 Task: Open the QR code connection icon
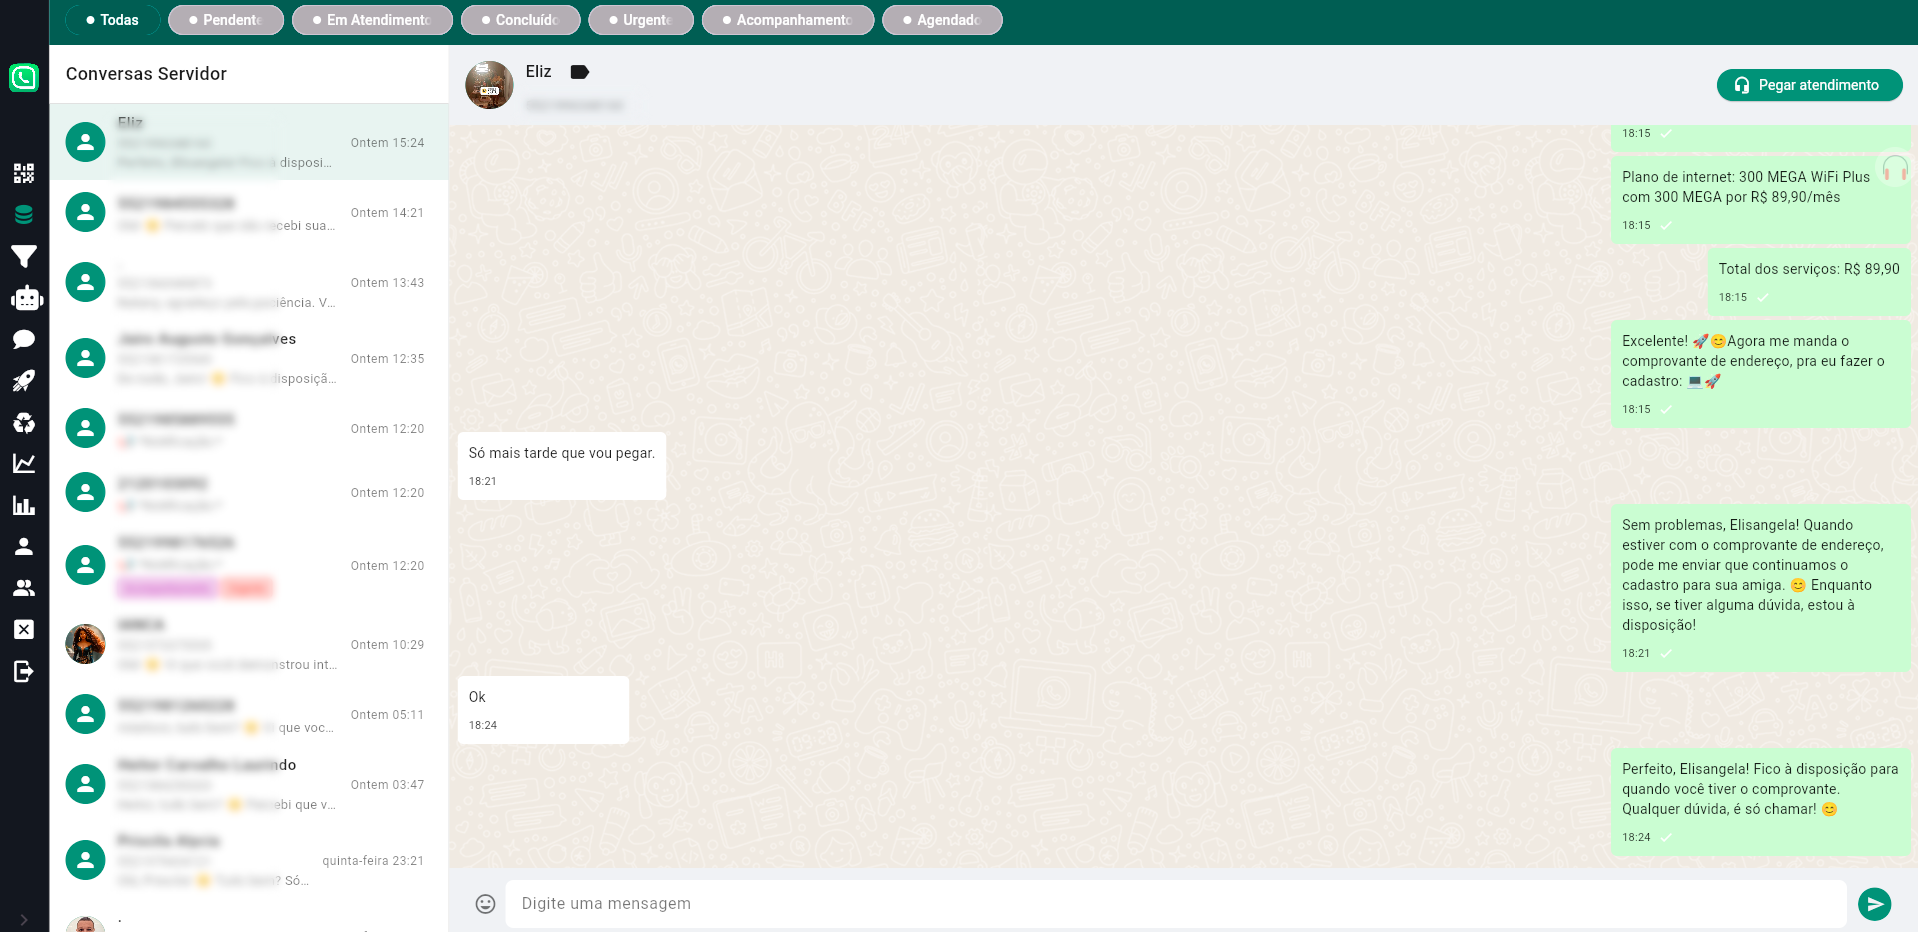[24, 173]
